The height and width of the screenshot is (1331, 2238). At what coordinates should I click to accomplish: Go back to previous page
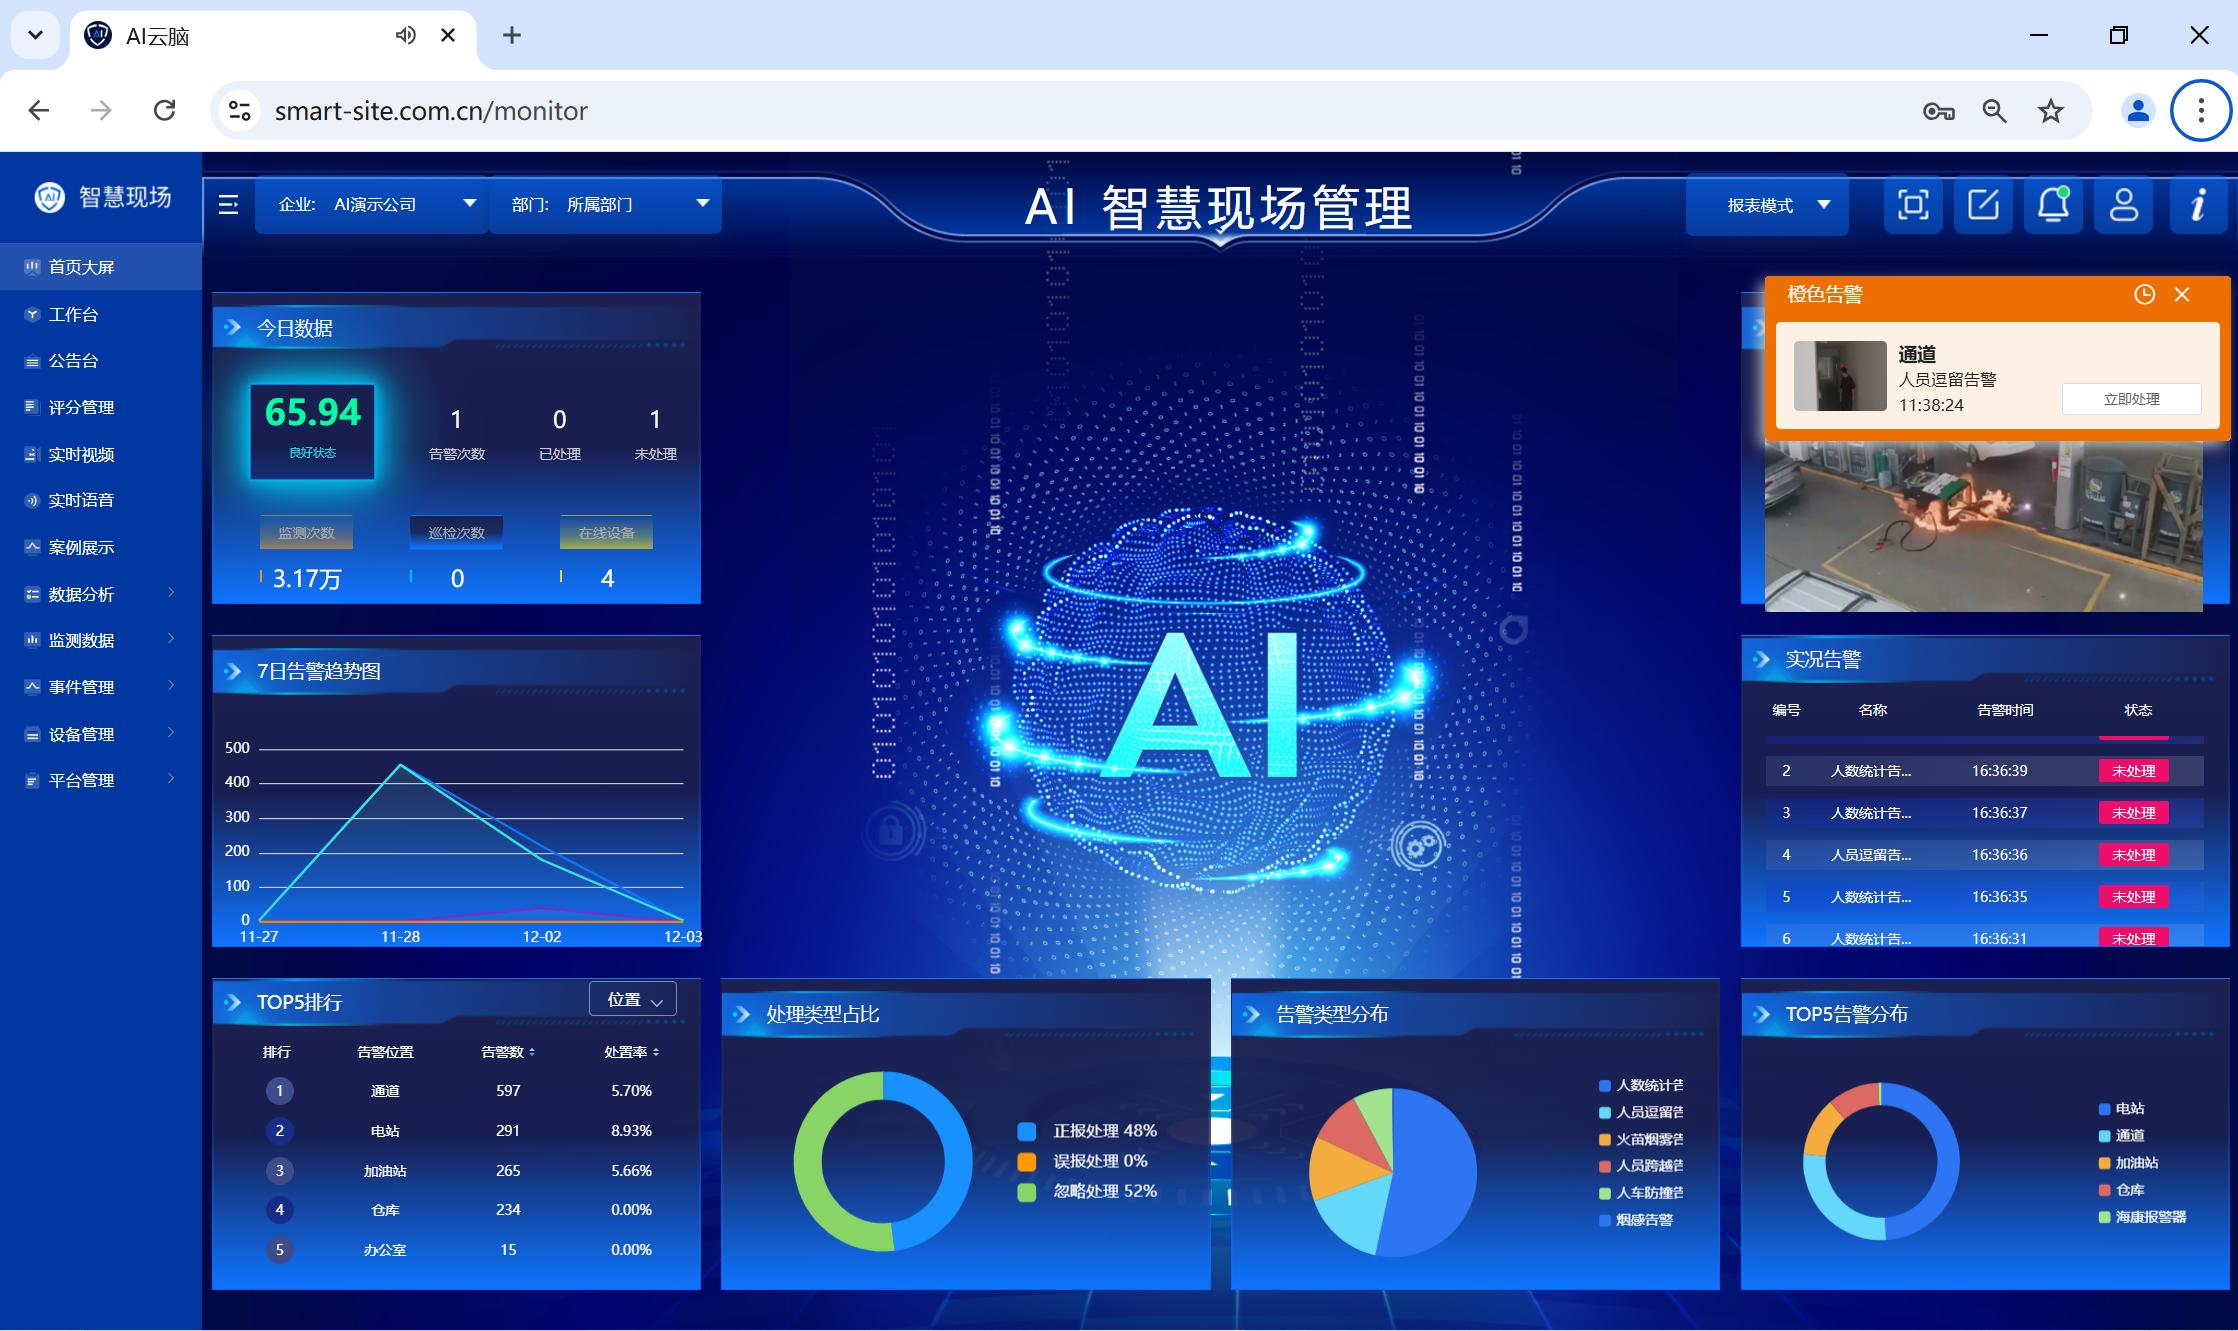[39, 110]
